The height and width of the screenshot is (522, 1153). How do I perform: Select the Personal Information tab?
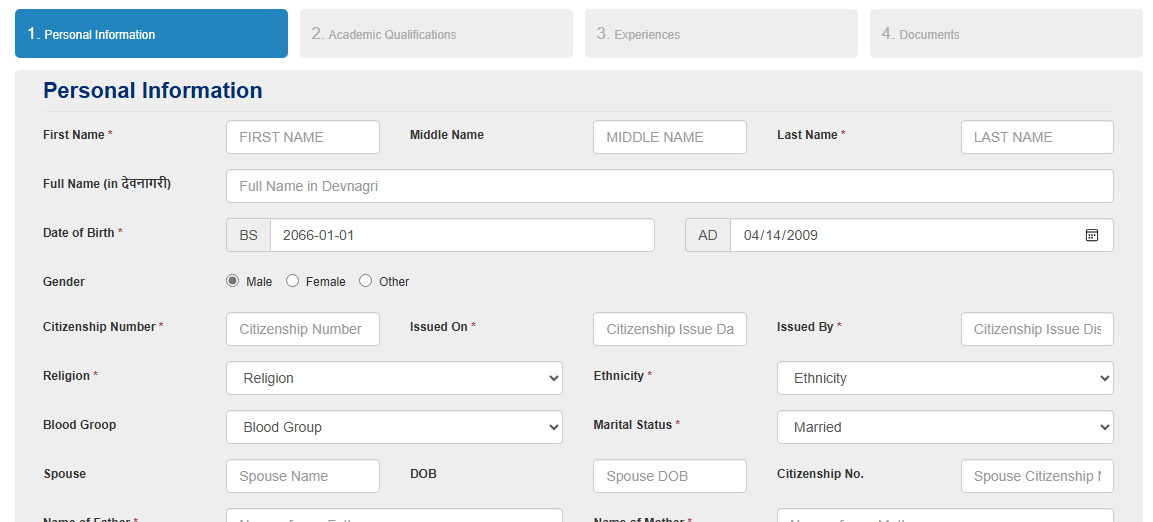pos(151,34)
